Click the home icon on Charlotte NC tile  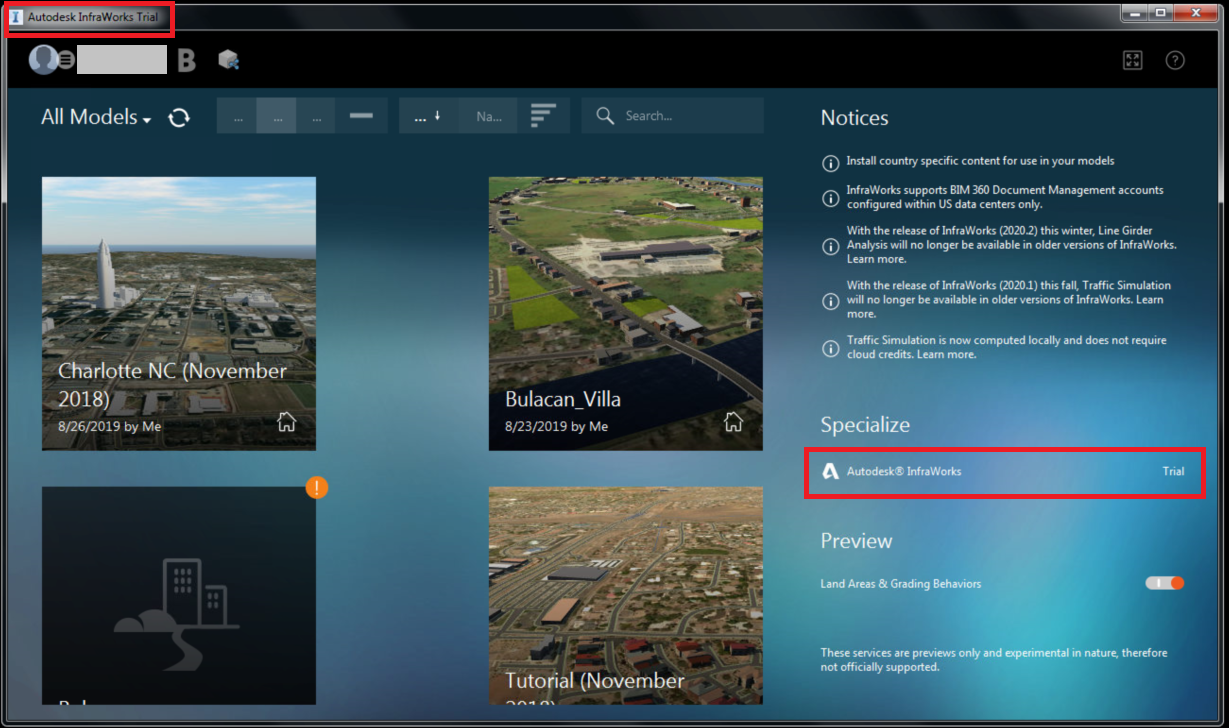[286, 422]
